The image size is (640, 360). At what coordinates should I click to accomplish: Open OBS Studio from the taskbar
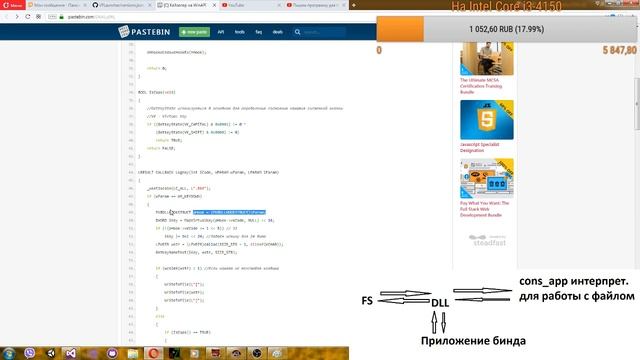tap(257, 353)
